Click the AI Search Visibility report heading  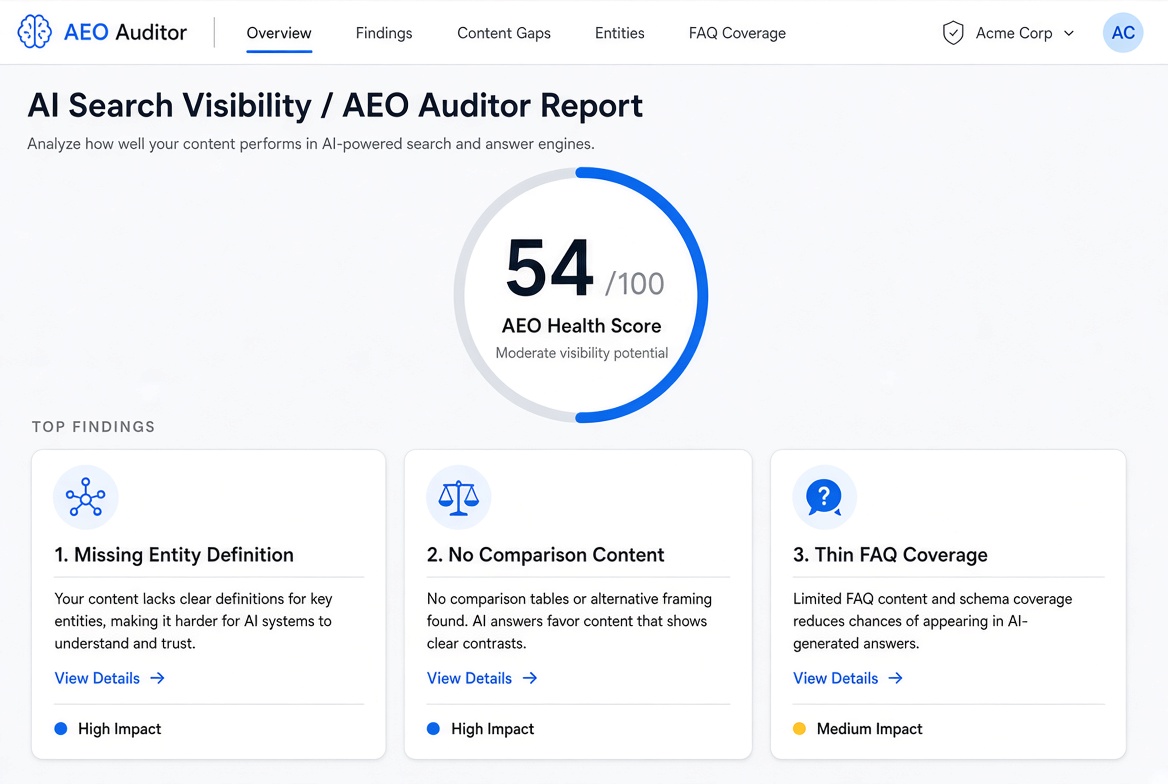click(x=335, y=105)
